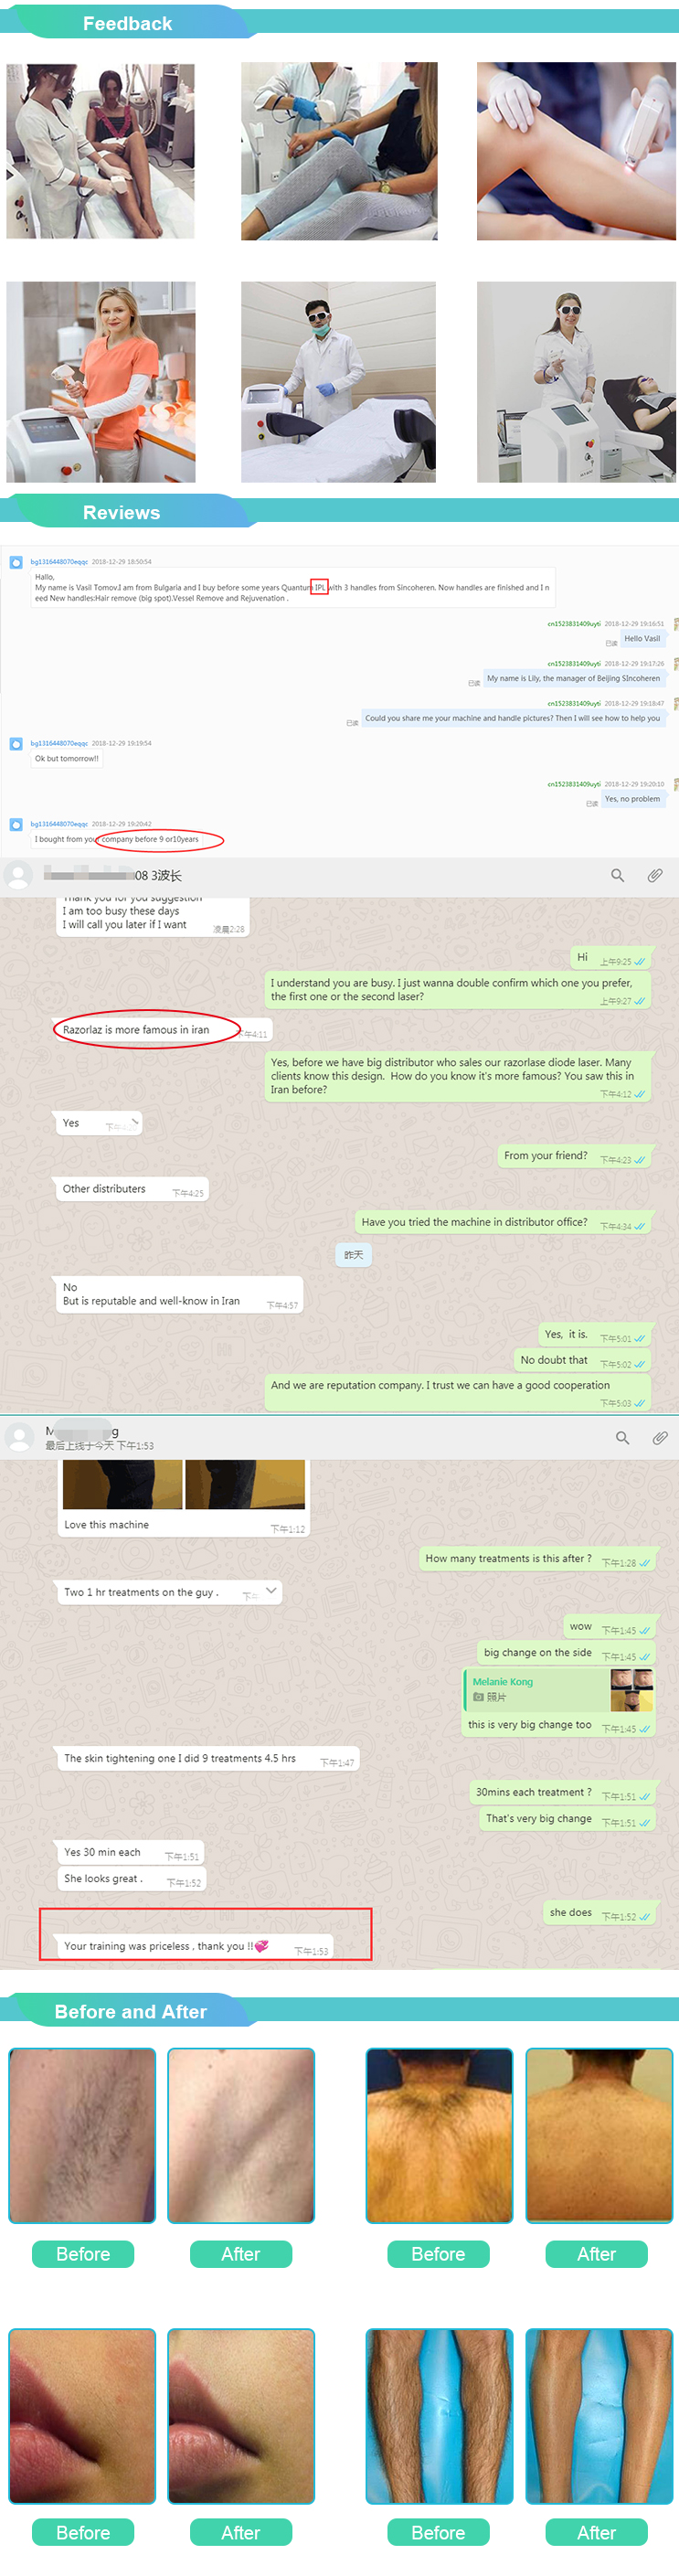Open contact avatar in second WhatsApp chat
679x2576 pixels.
[x=18, y=1437]
